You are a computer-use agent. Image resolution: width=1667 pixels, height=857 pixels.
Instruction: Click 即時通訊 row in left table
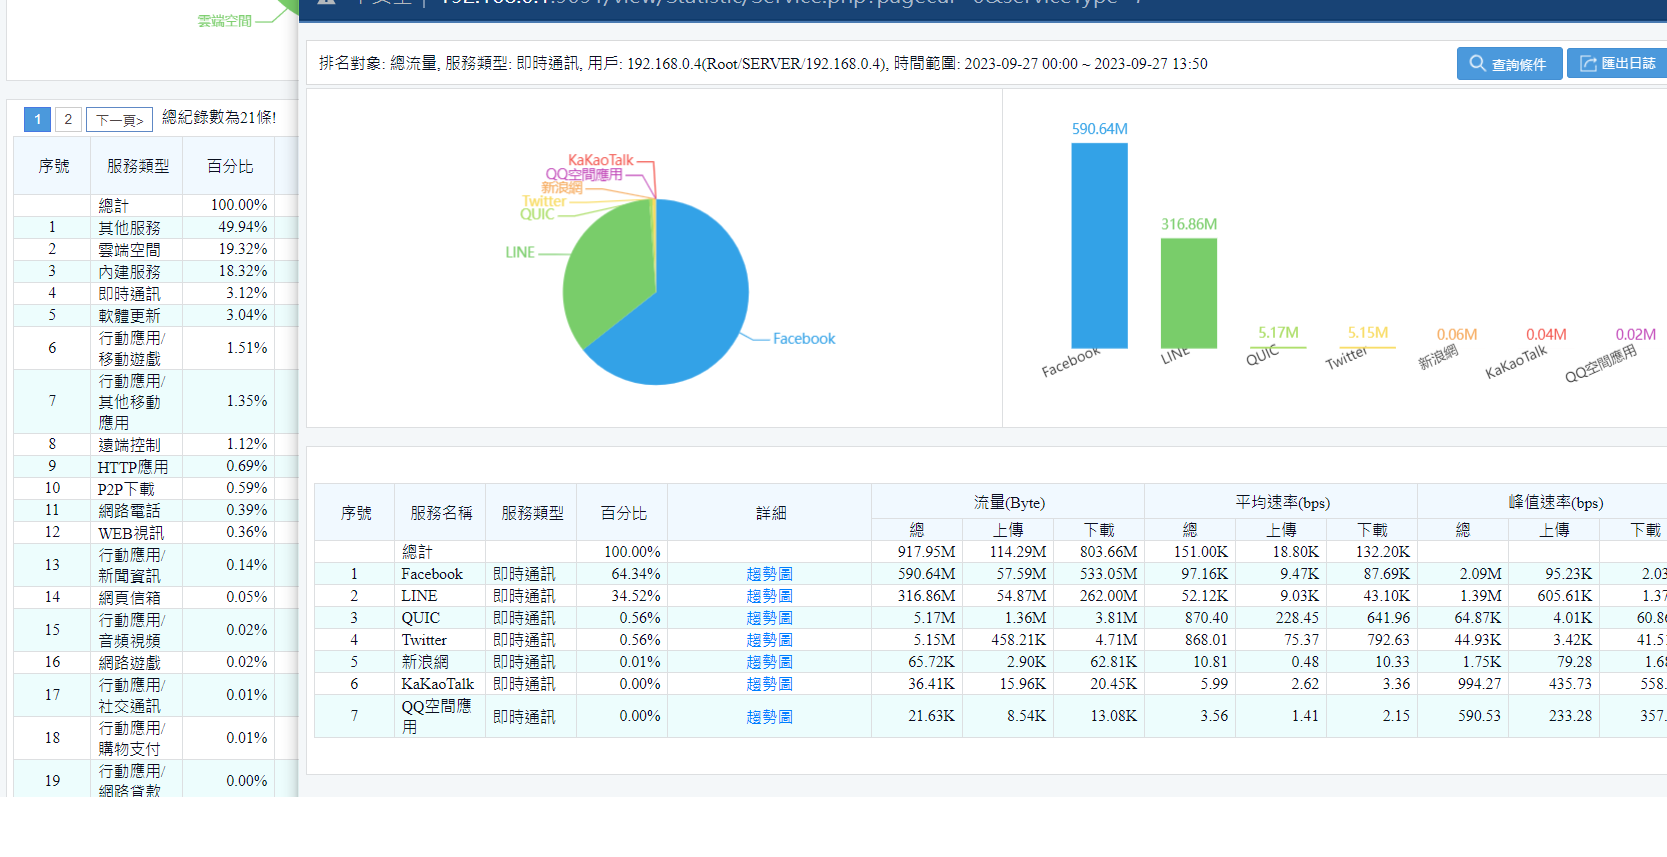[156, 294]
